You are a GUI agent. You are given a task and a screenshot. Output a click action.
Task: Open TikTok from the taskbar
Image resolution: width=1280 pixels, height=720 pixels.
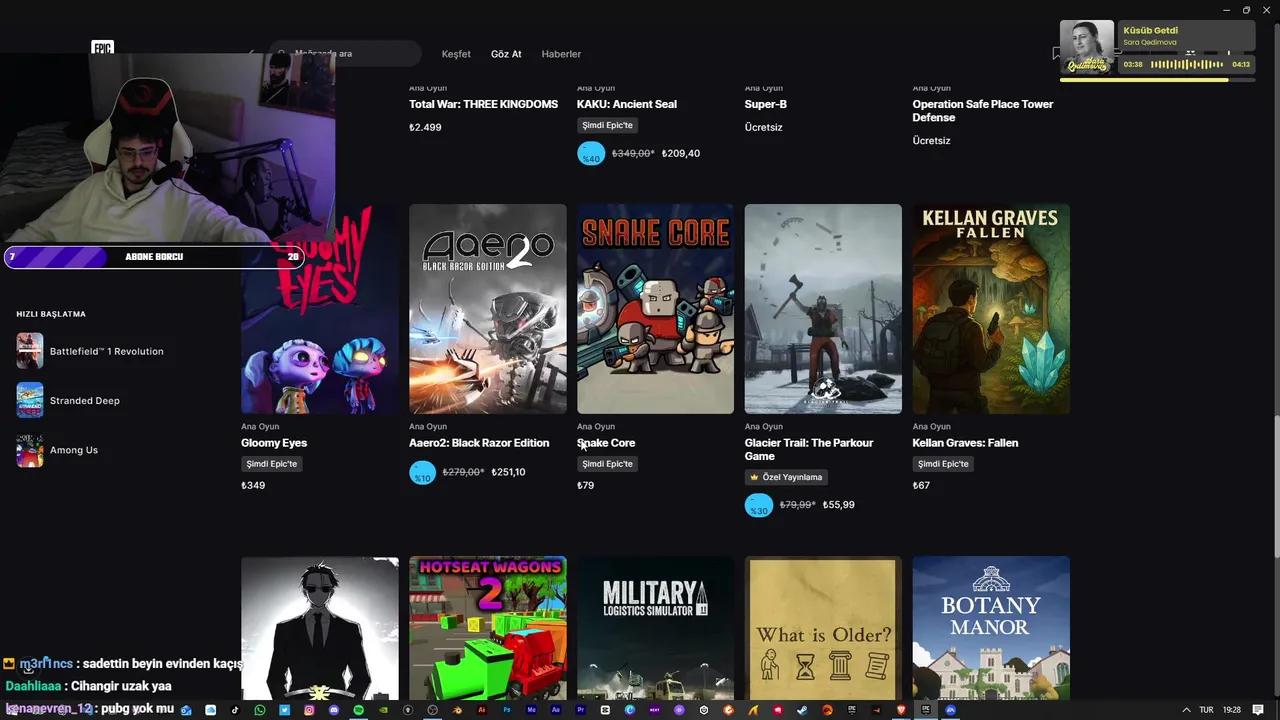[x=235, y=710]
